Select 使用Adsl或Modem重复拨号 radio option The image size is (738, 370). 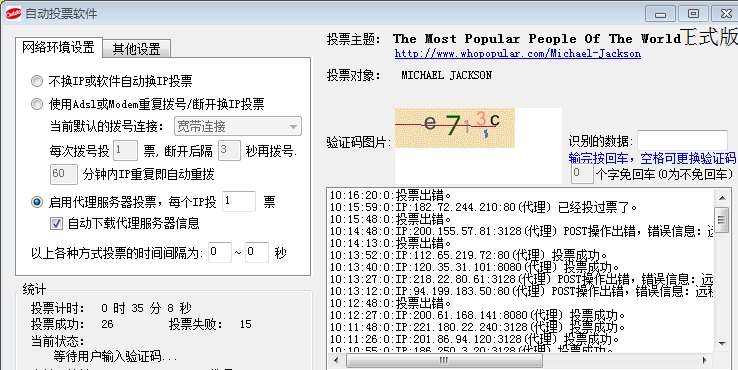click(37, 104)
